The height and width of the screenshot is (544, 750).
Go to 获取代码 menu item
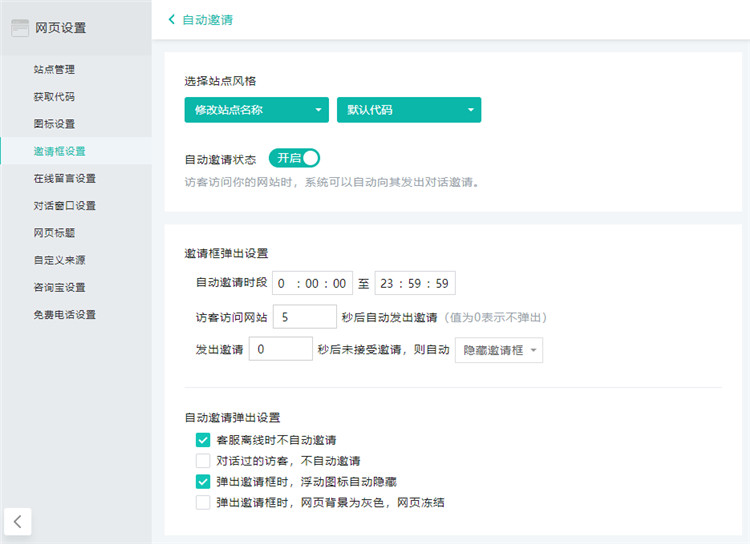[54, 97]
